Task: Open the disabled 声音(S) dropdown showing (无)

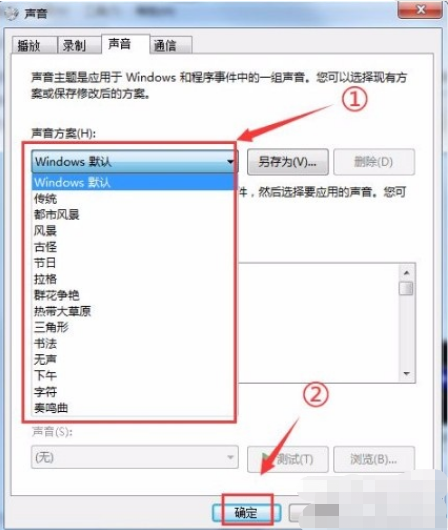Action: click(x=135, y=457)
